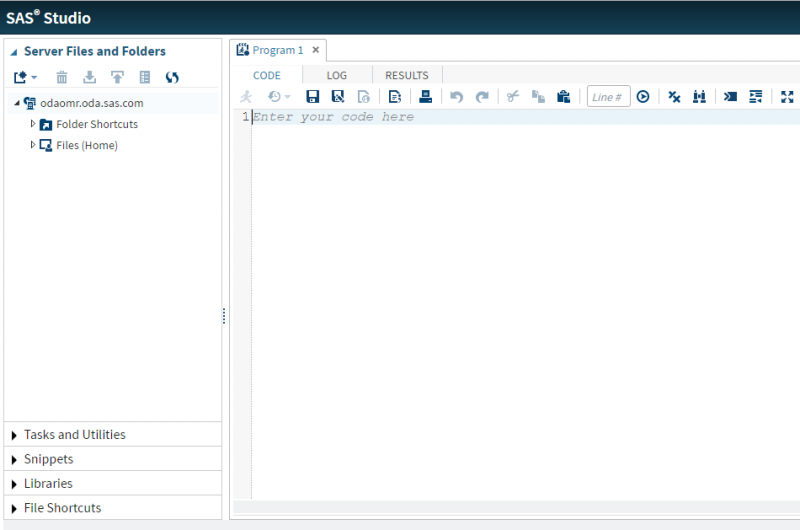Image resolution: width=800 pixels, height=530 pixels.
Task: Click the Line # input field
Action: point(608,97)
